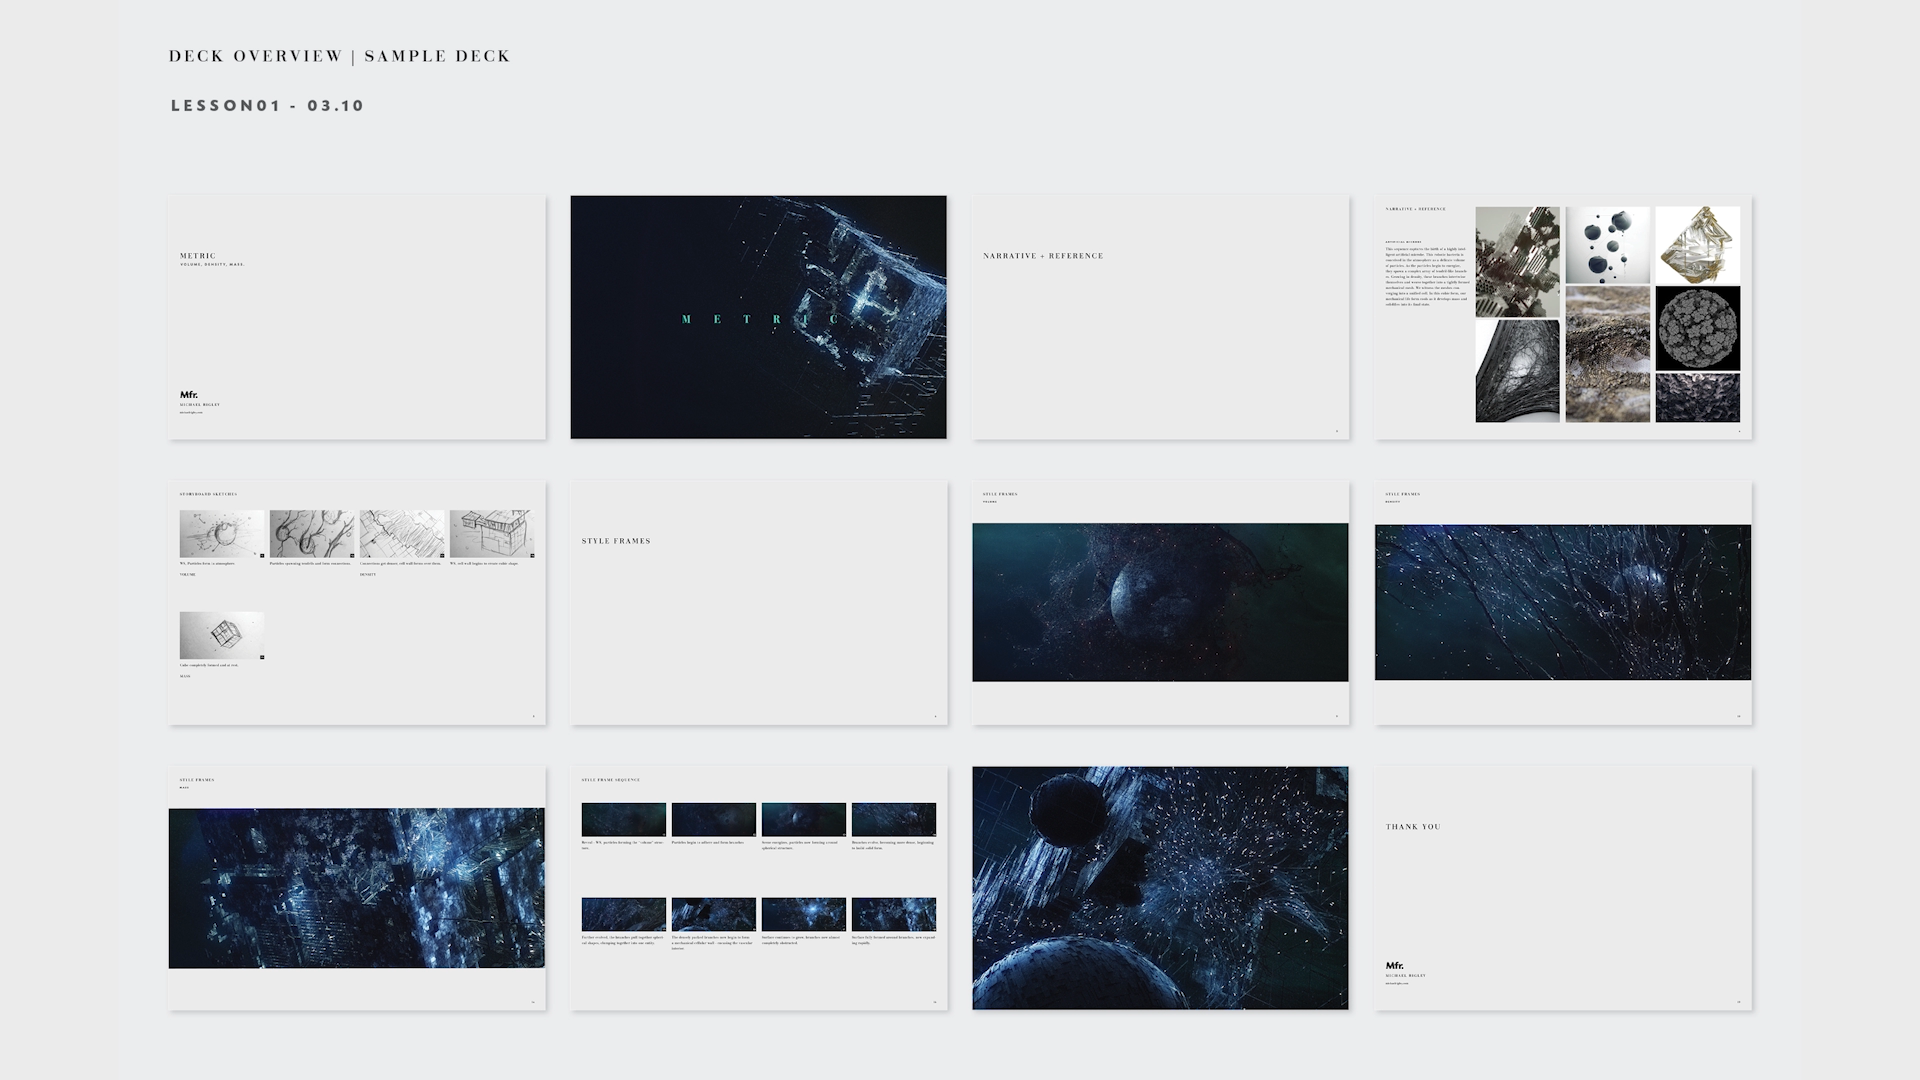Click the spherical bacteria style frame image
This screenshot has height=1080, width=1920.
pyautogui.click(x=1160, y=601)
